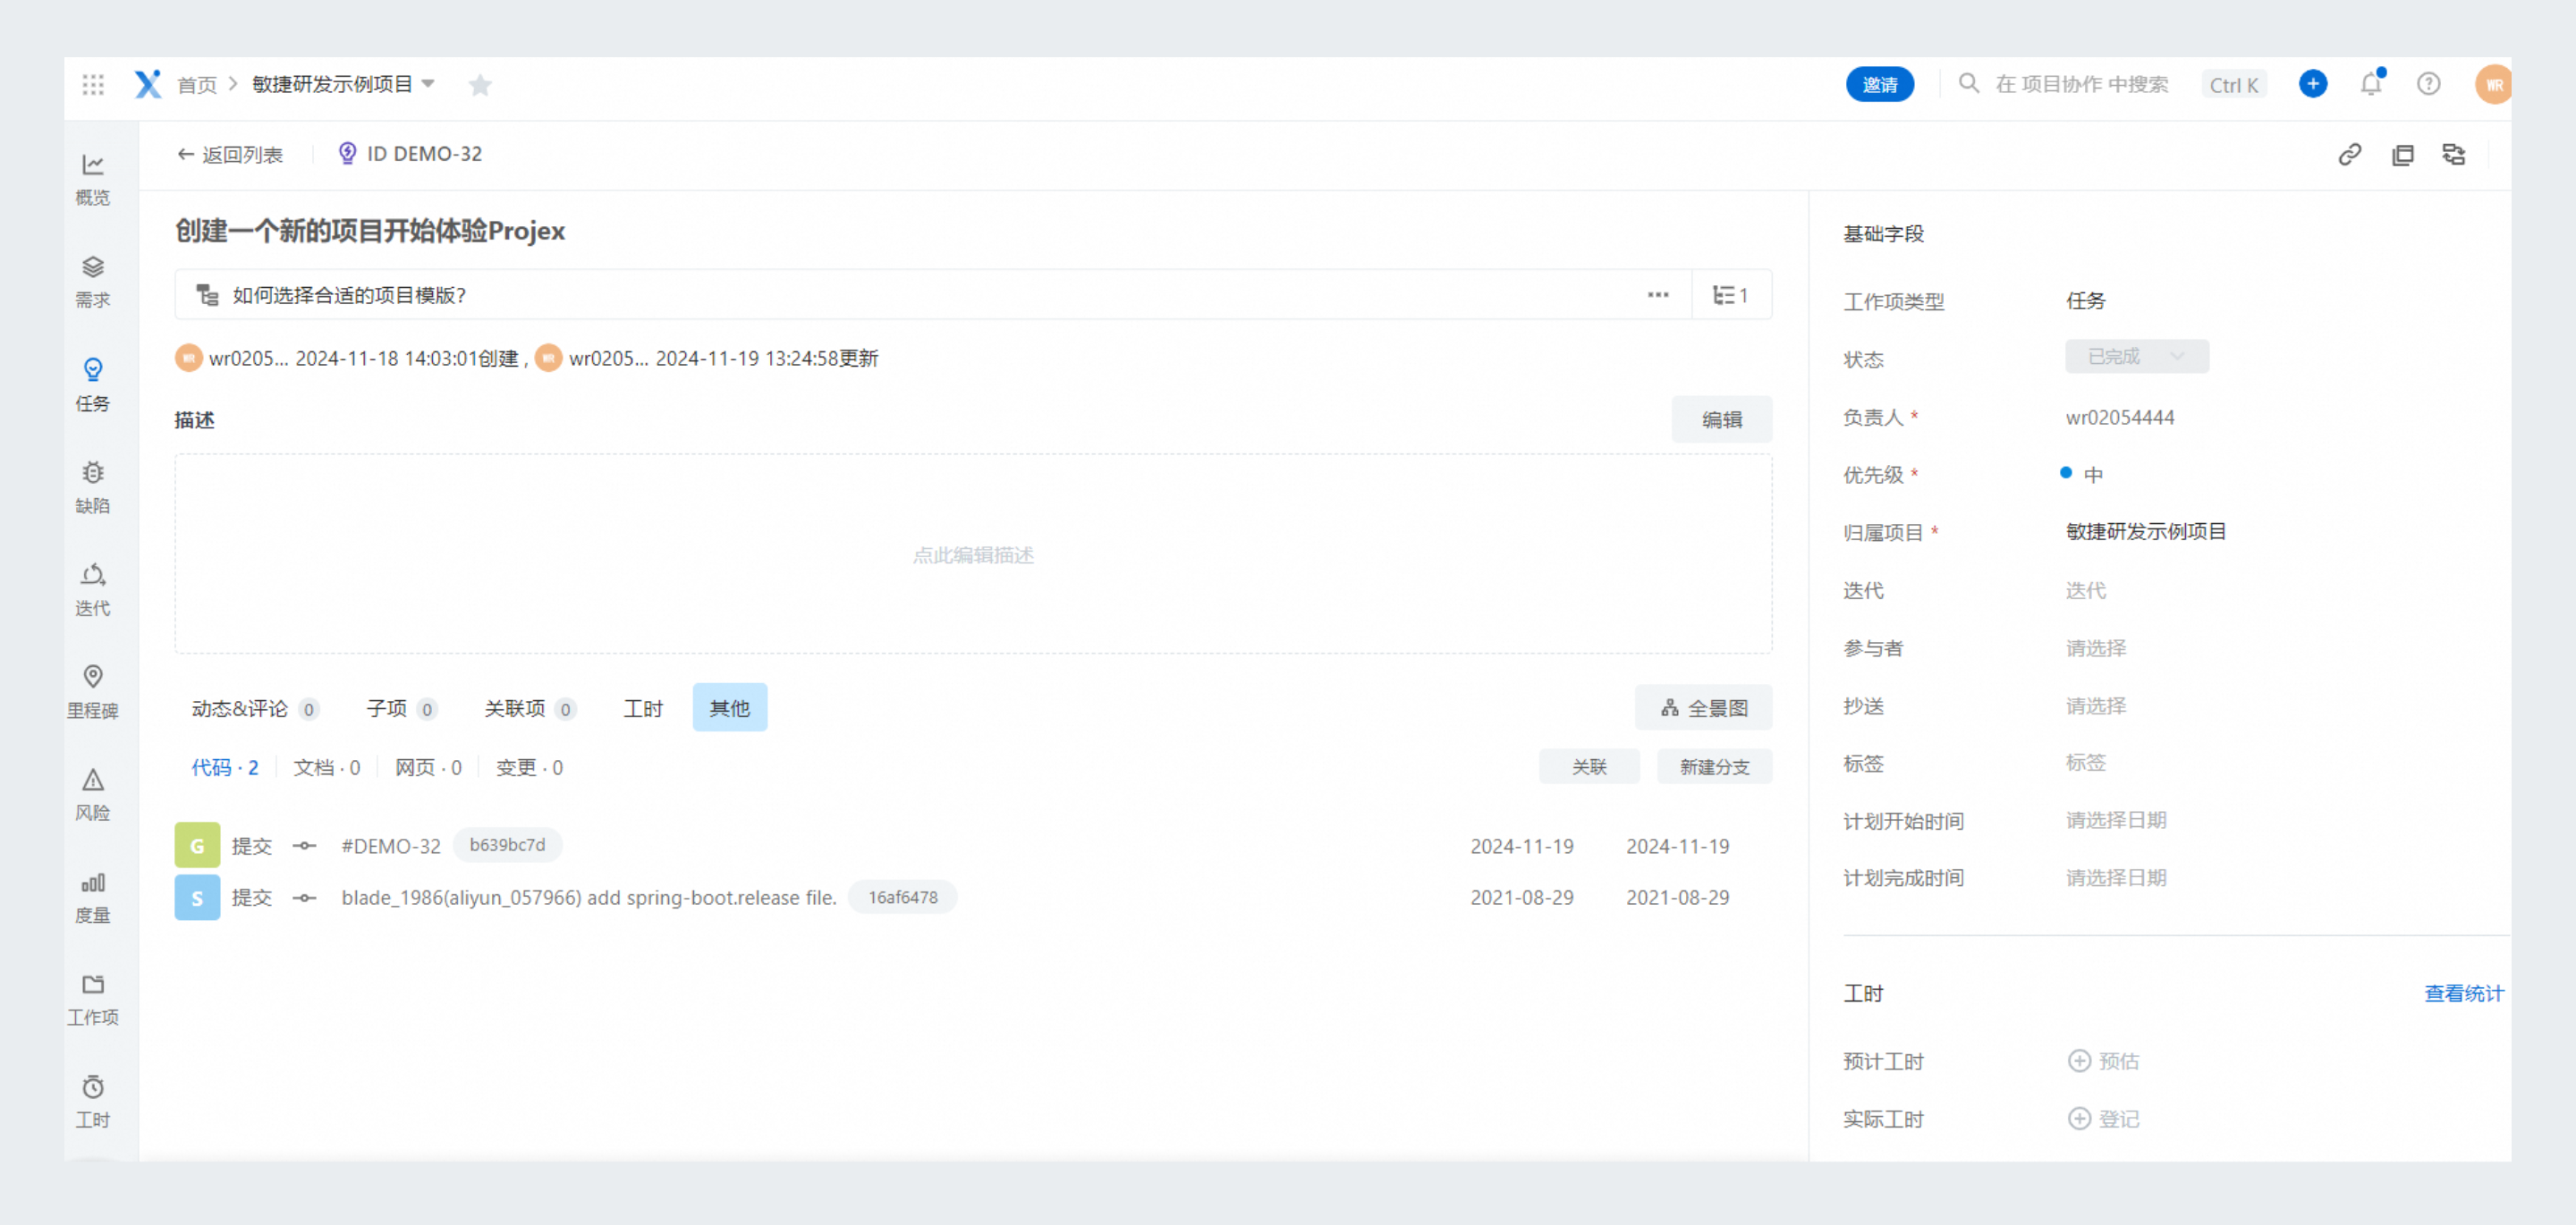Open the user avatar menu

click(2493, 85)
